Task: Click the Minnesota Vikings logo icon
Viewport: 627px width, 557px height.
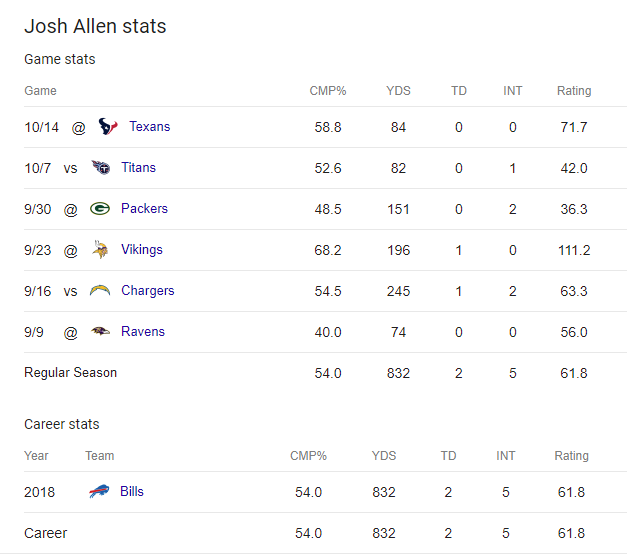Action: click(100, 249)
